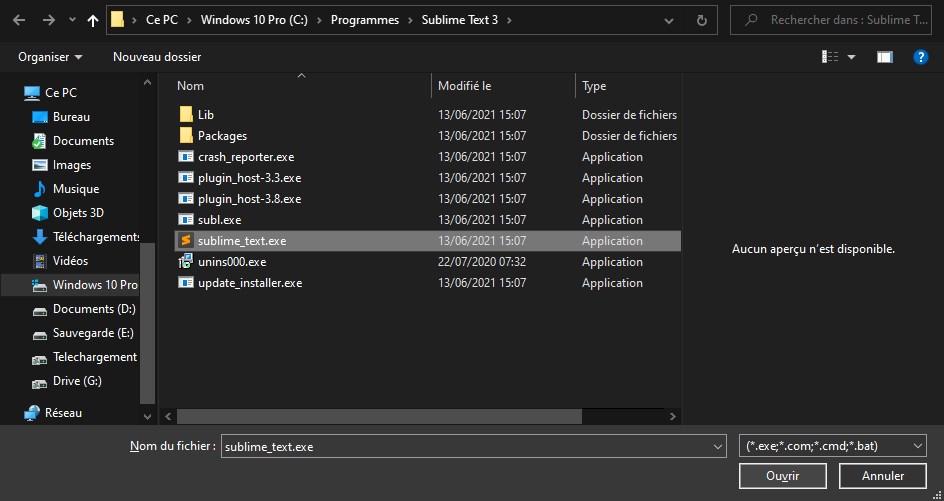Go back with the left arrow
944x501 pixels.
pyautogui.click(x=19, y=20)
